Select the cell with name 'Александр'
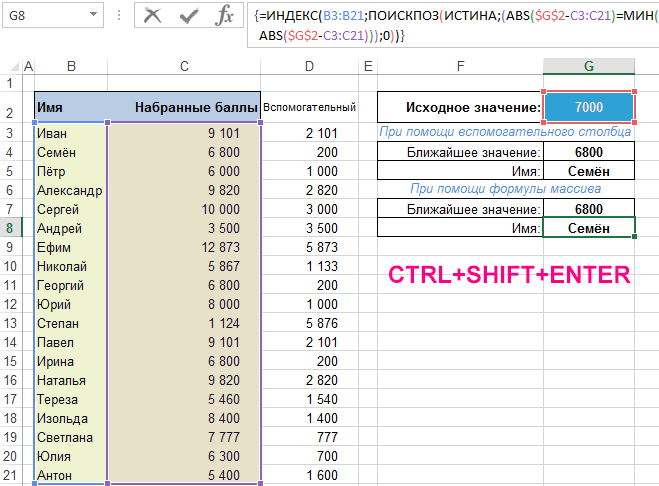 pos(69,190)
